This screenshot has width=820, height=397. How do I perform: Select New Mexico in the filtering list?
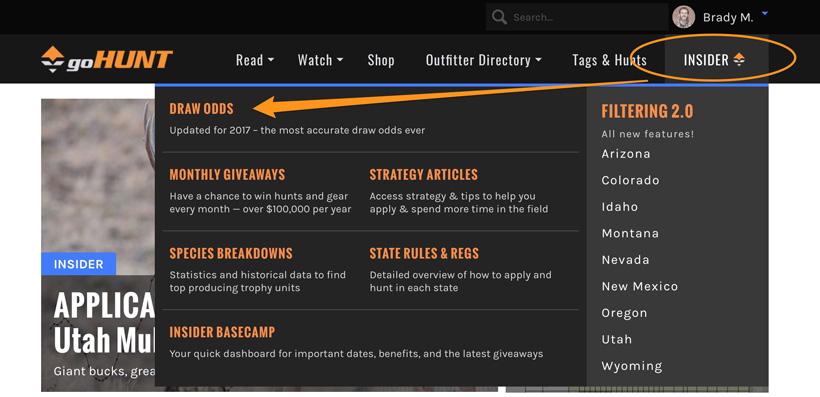[640, 286]
